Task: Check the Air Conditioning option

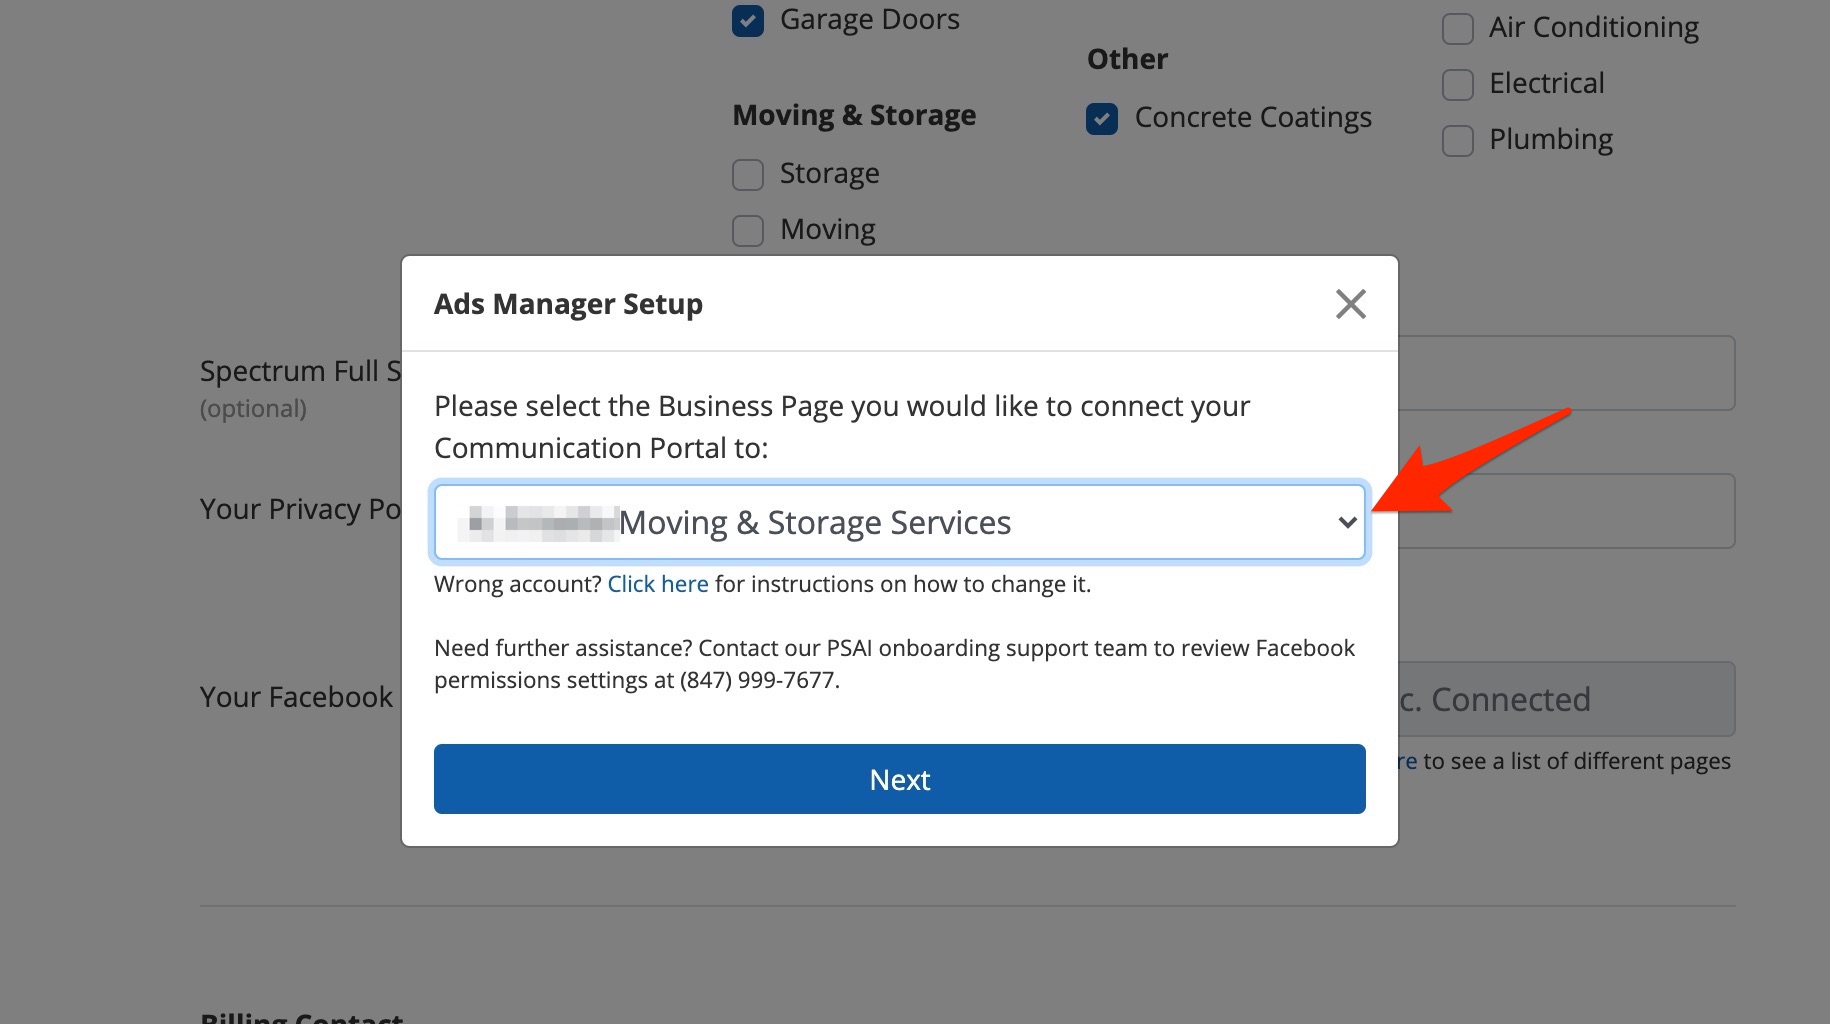Action: point(1457,29)
